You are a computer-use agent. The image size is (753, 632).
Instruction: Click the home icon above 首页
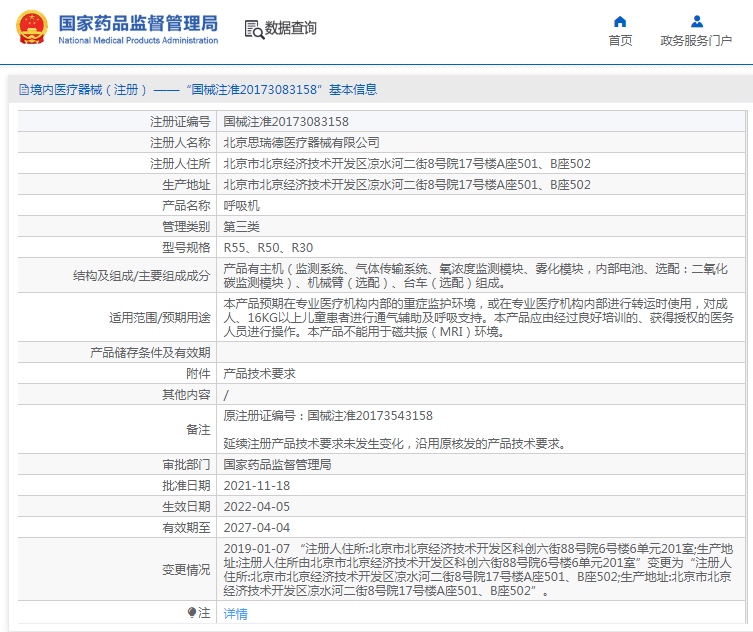tap(620, 21)
